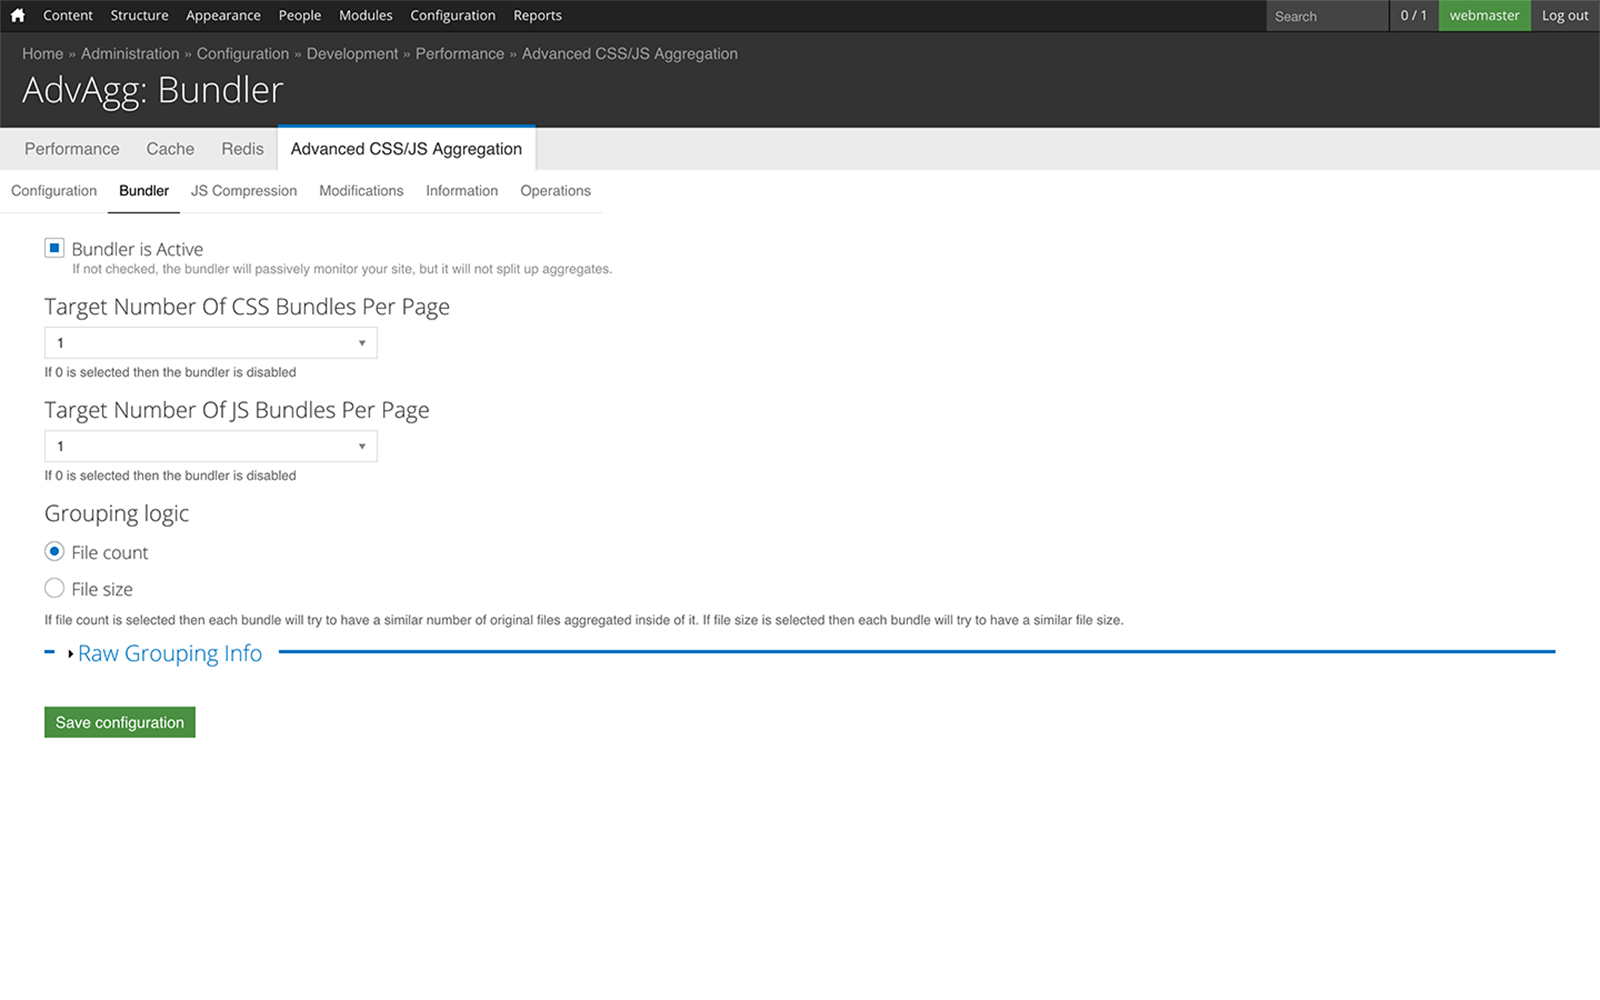Open the Operations secondary tab
Screen dimensions: 1600x1000
tap(555, 191)
